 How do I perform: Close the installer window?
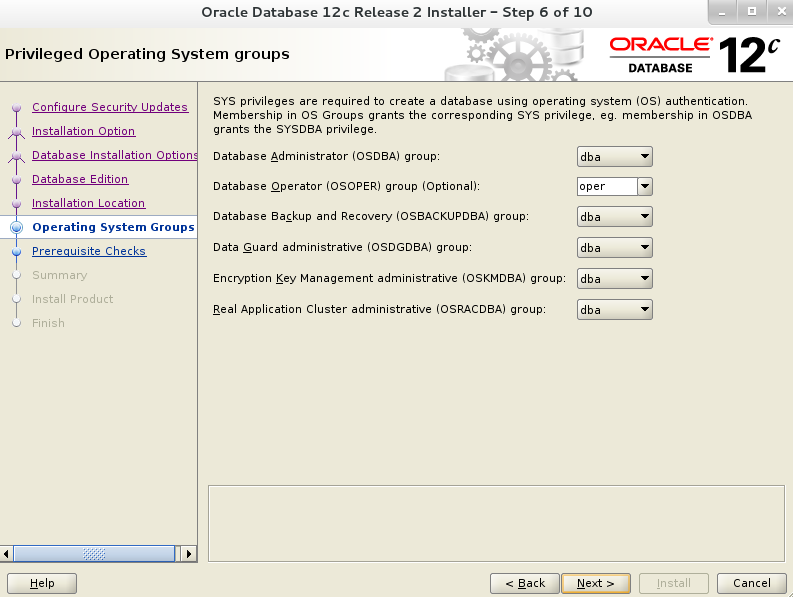click(781, 12)
